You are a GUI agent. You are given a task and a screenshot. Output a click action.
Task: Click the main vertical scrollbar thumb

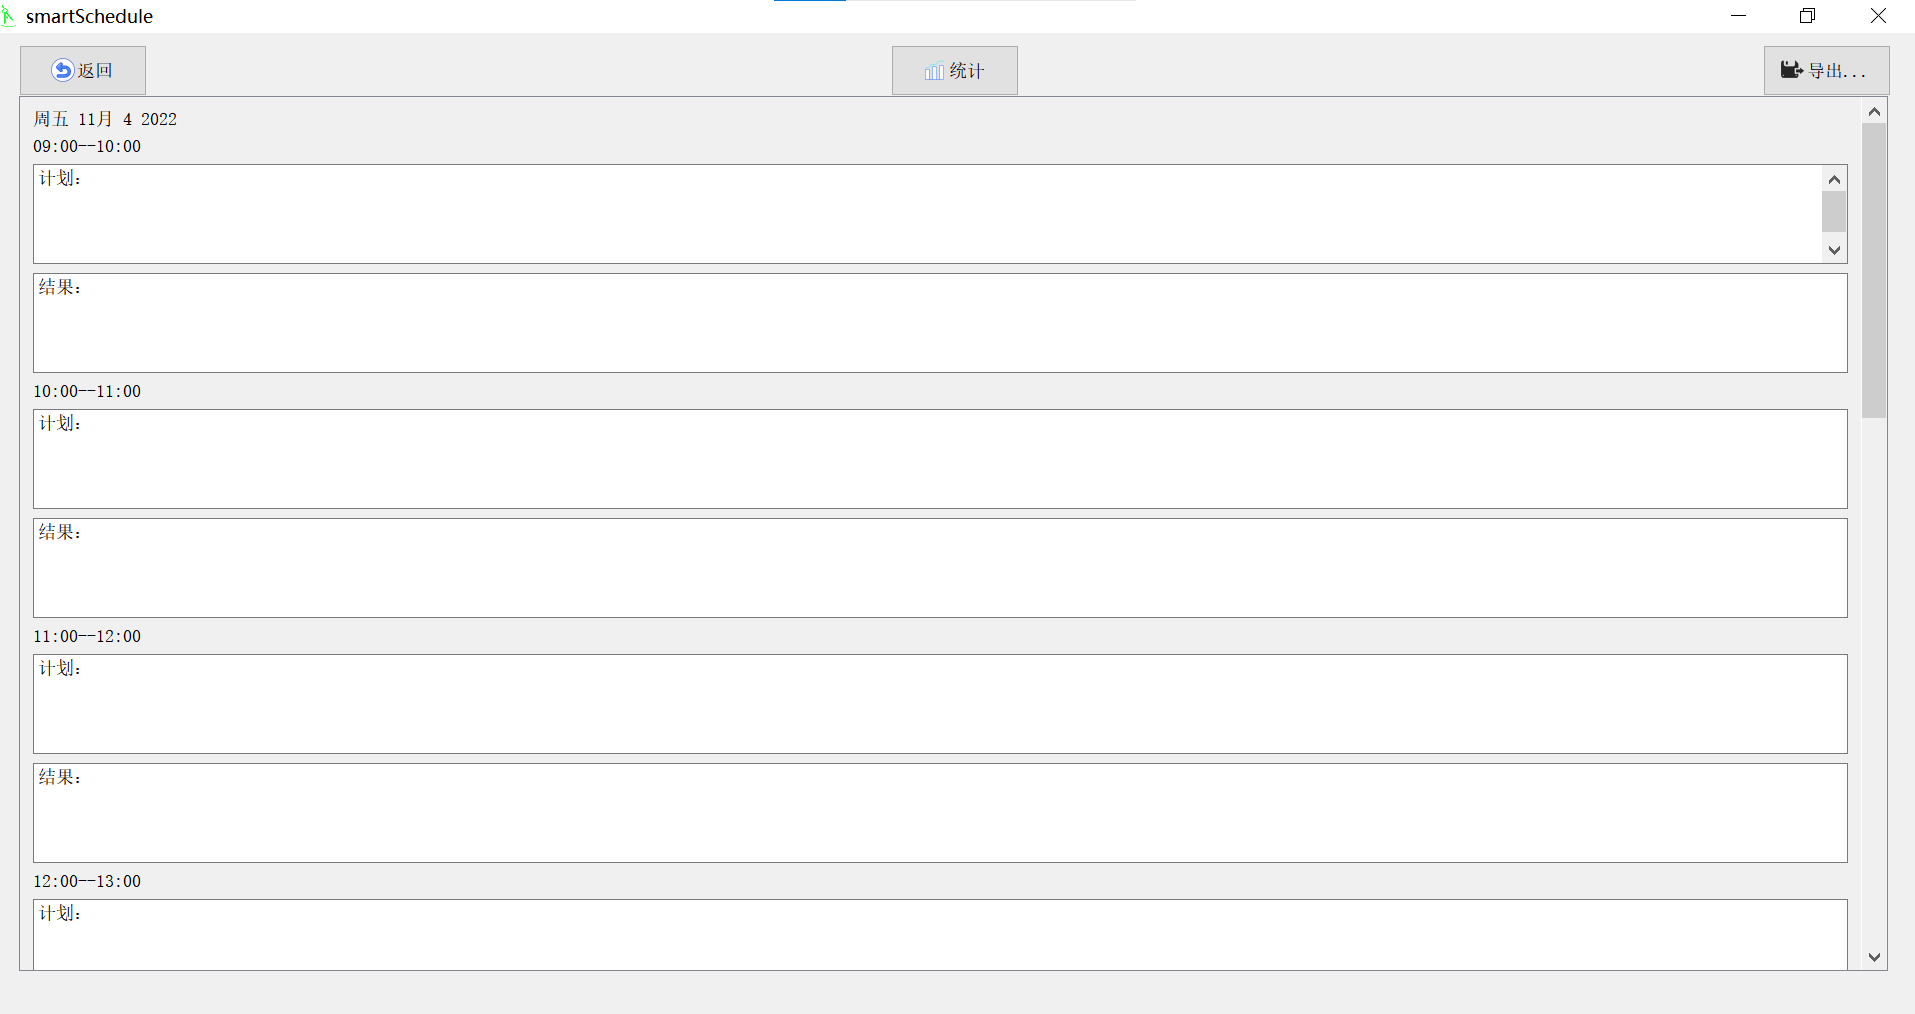pyautogui.click(x=1874, y=270)
